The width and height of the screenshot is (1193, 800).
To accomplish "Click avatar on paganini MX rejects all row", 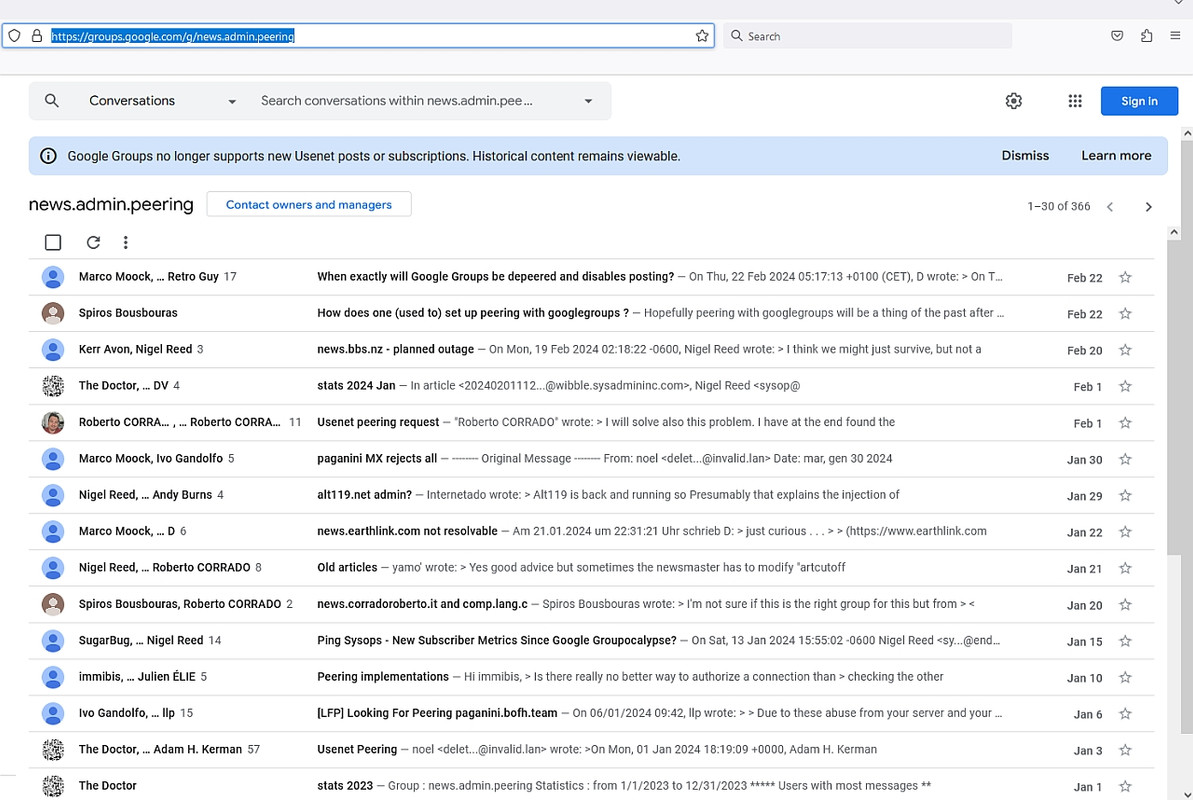I will pyautogui.click(x=52, y=459).
